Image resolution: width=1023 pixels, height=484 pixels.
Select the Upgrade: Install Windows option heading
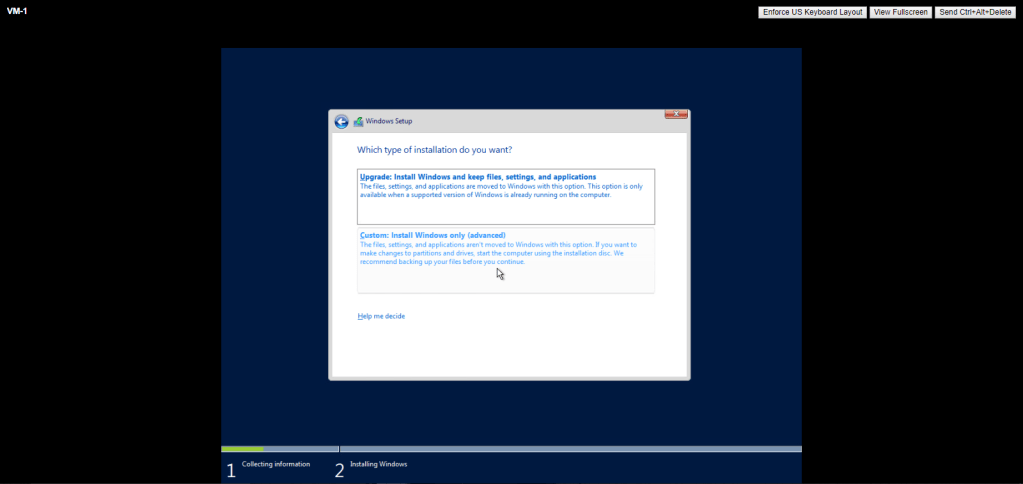point(477,177)
